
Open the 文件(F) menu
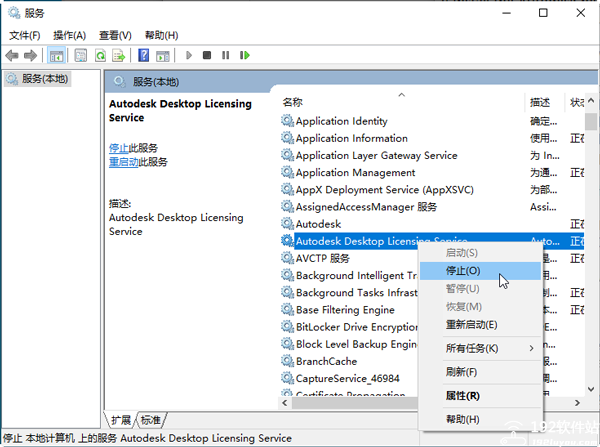pos(24,36)
